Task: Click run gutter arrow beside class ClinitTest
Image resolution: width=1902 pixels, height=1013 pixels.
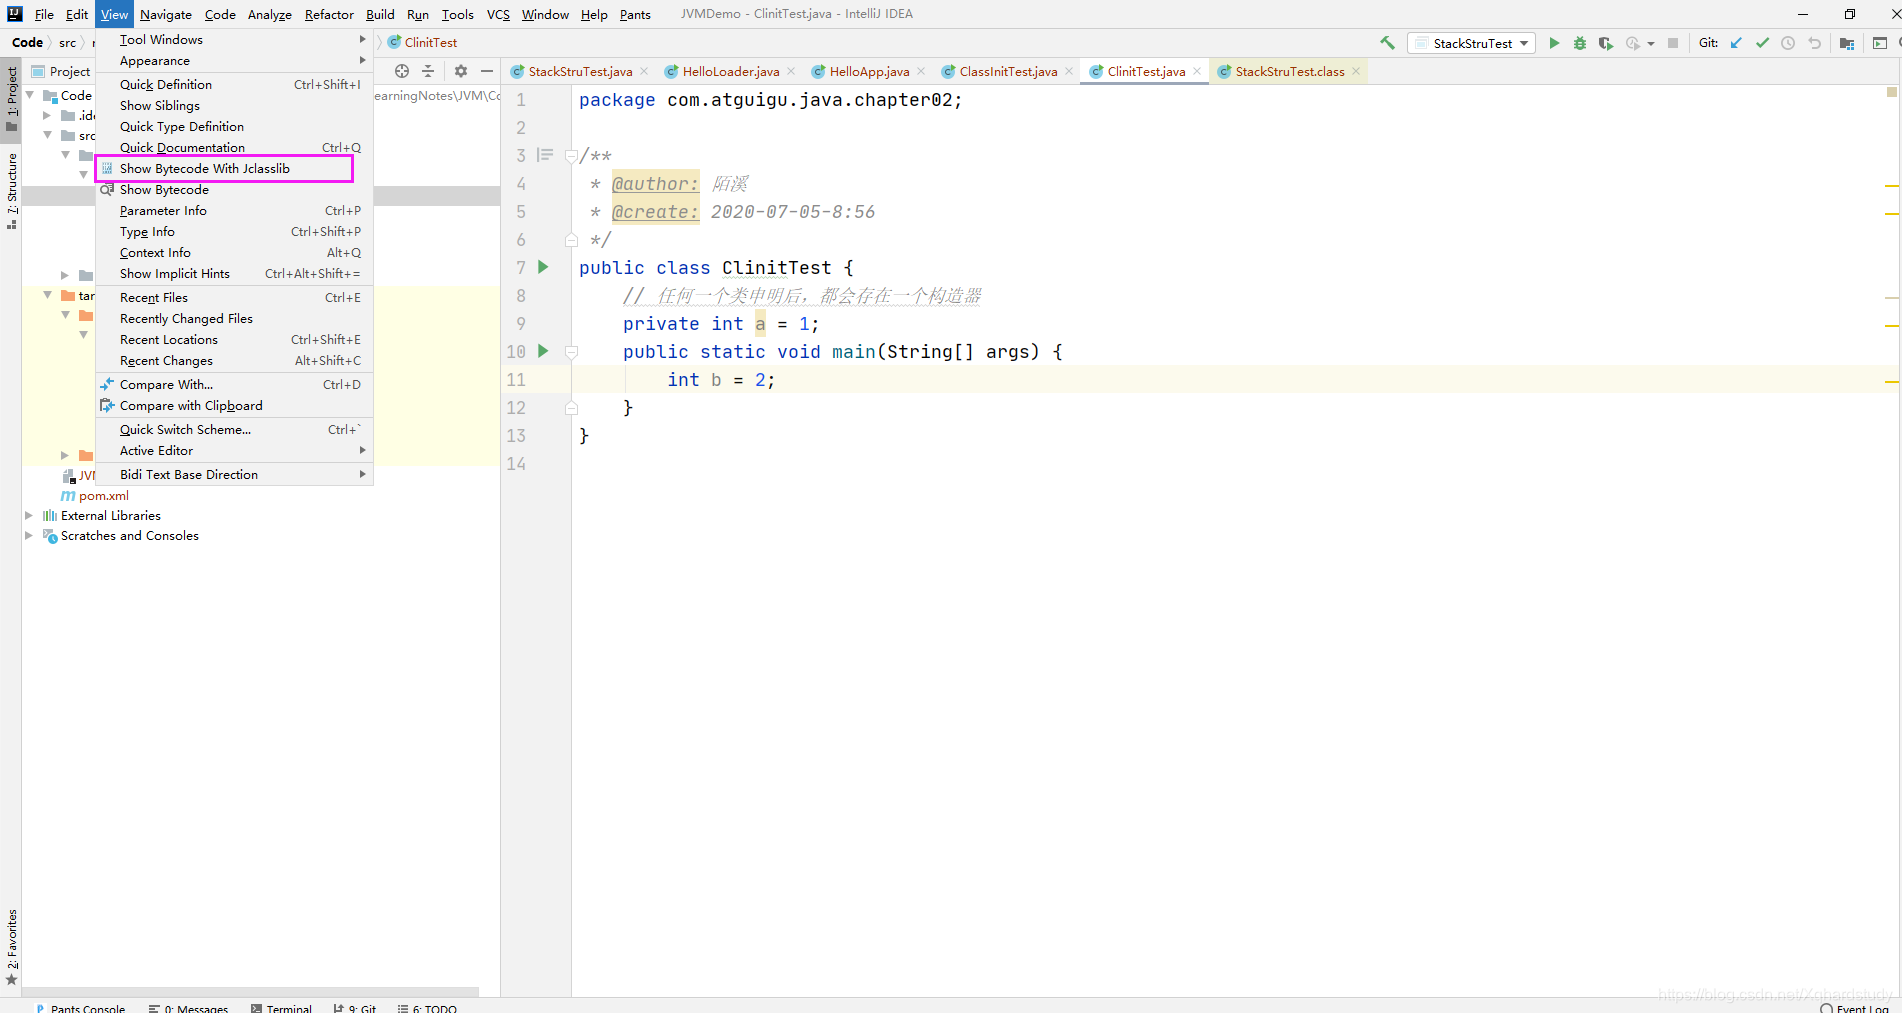Action: [x=543, y=267]
